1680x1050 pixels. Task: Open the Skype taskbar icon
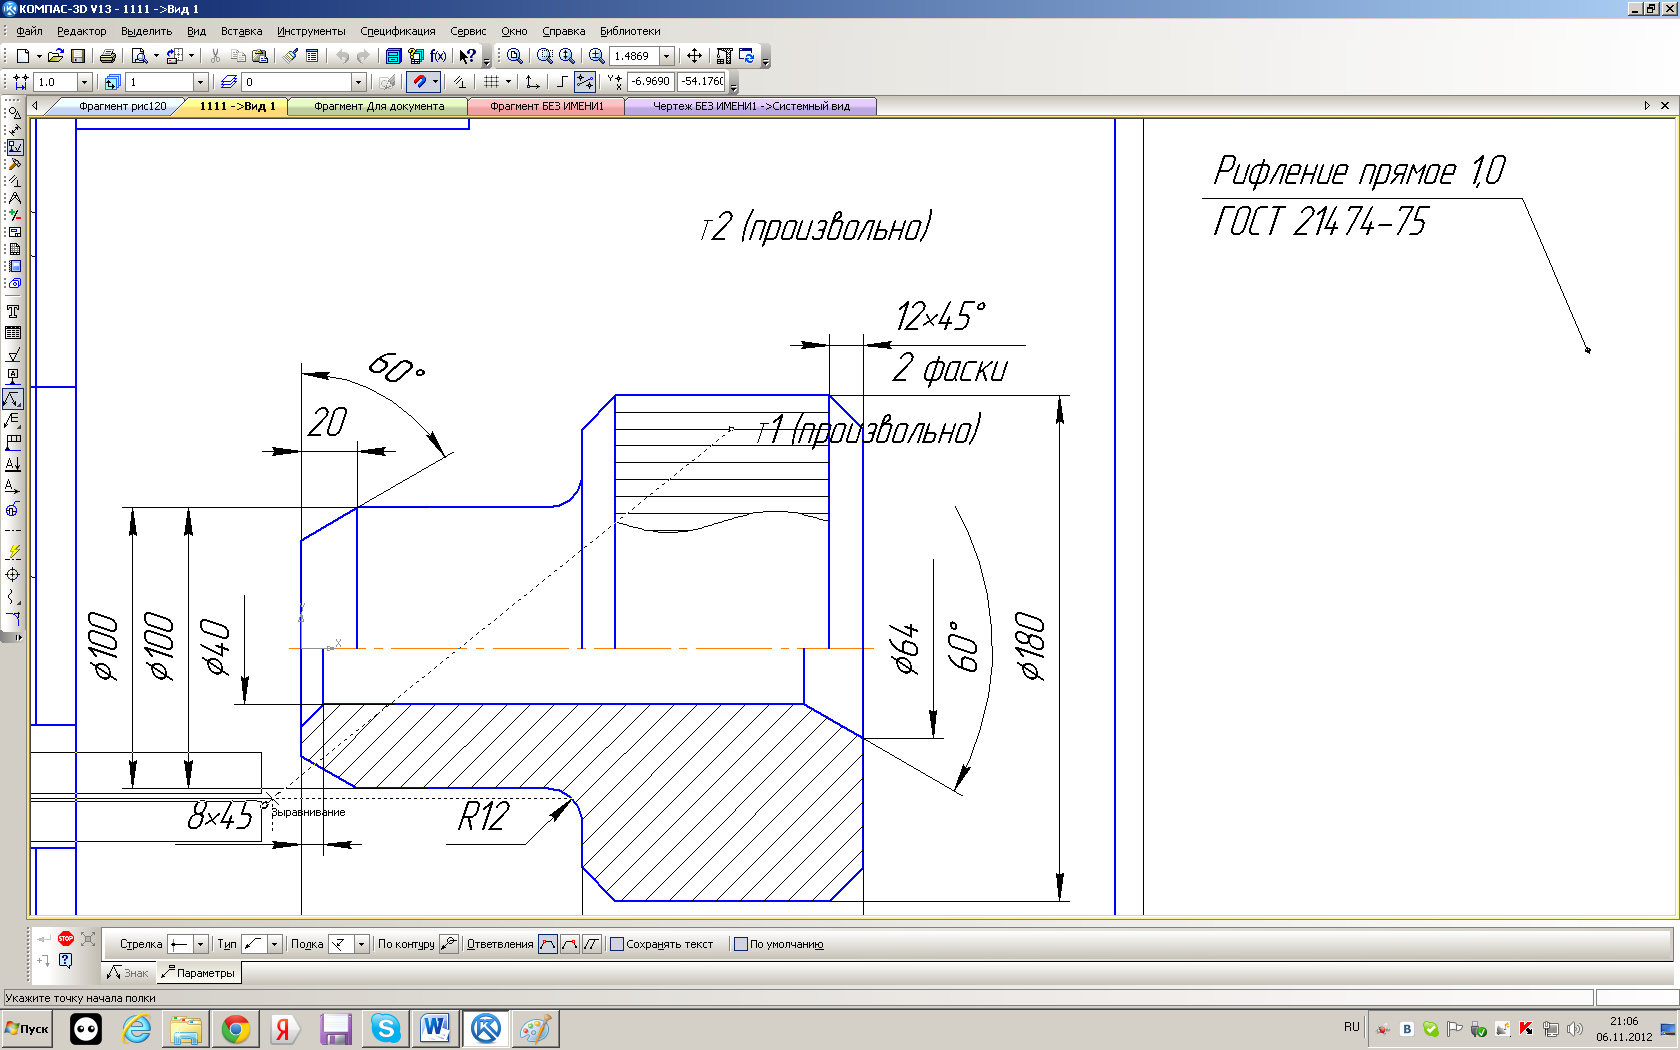tap(386, 1028)
